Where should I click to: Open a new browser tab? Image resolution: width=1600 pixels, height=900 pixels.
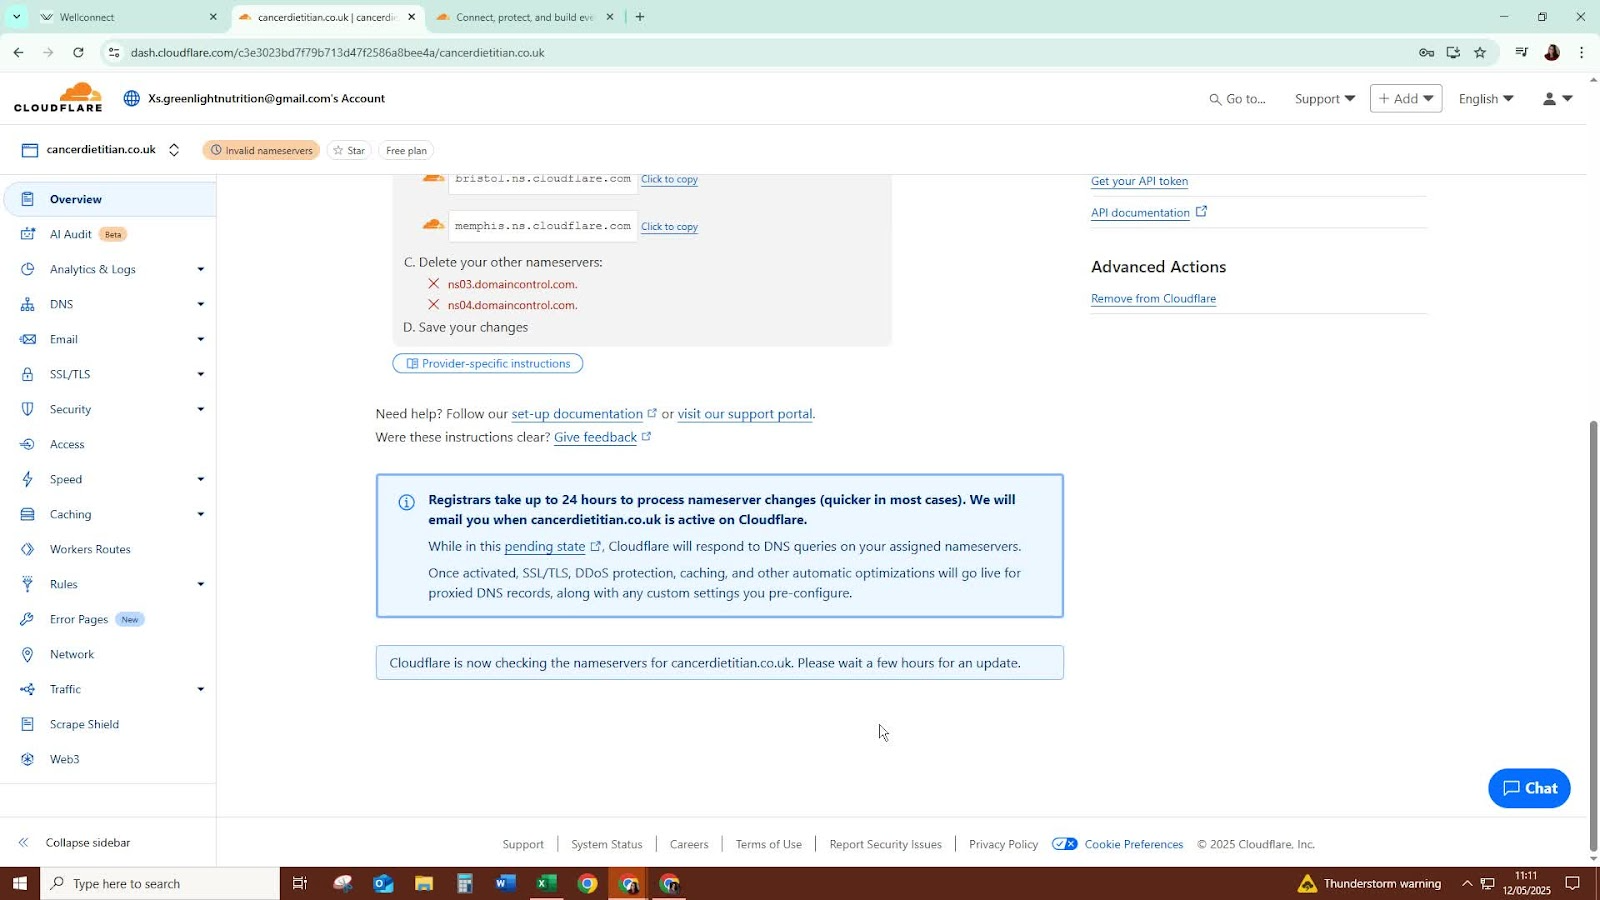(640, 17)
